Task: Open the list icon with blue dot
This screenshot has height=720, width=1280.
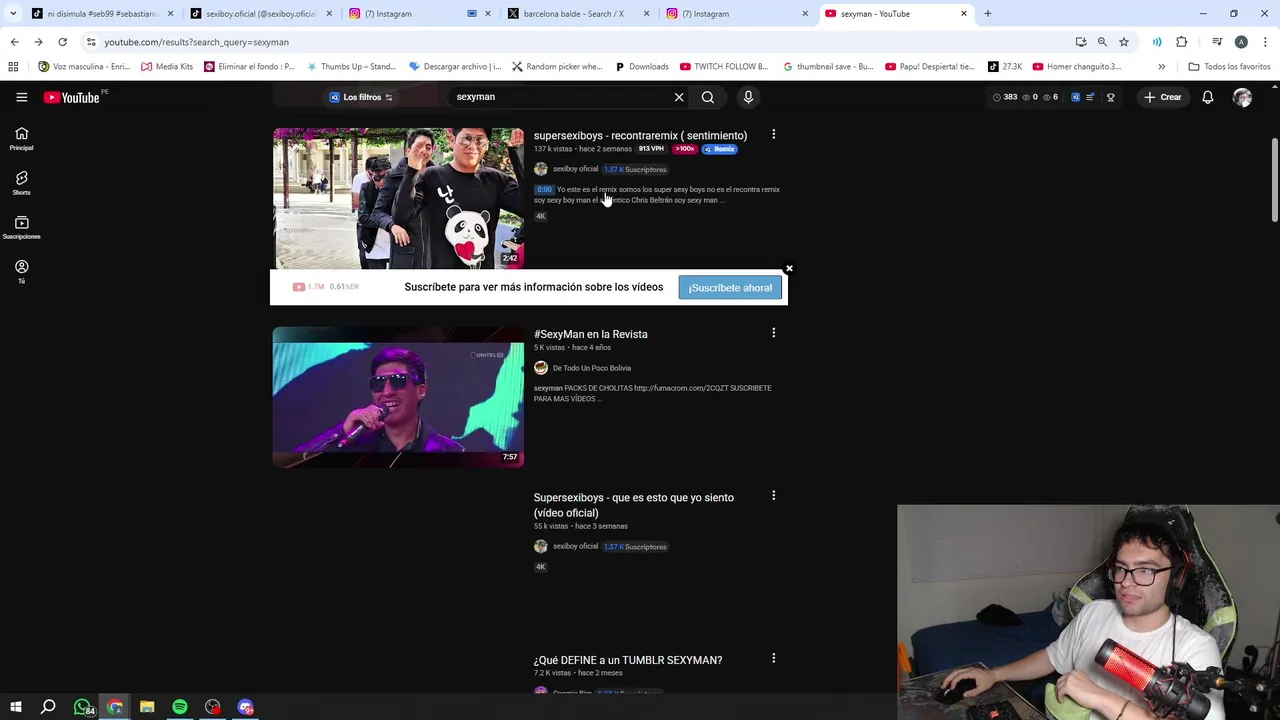Action: point(1091,97)
